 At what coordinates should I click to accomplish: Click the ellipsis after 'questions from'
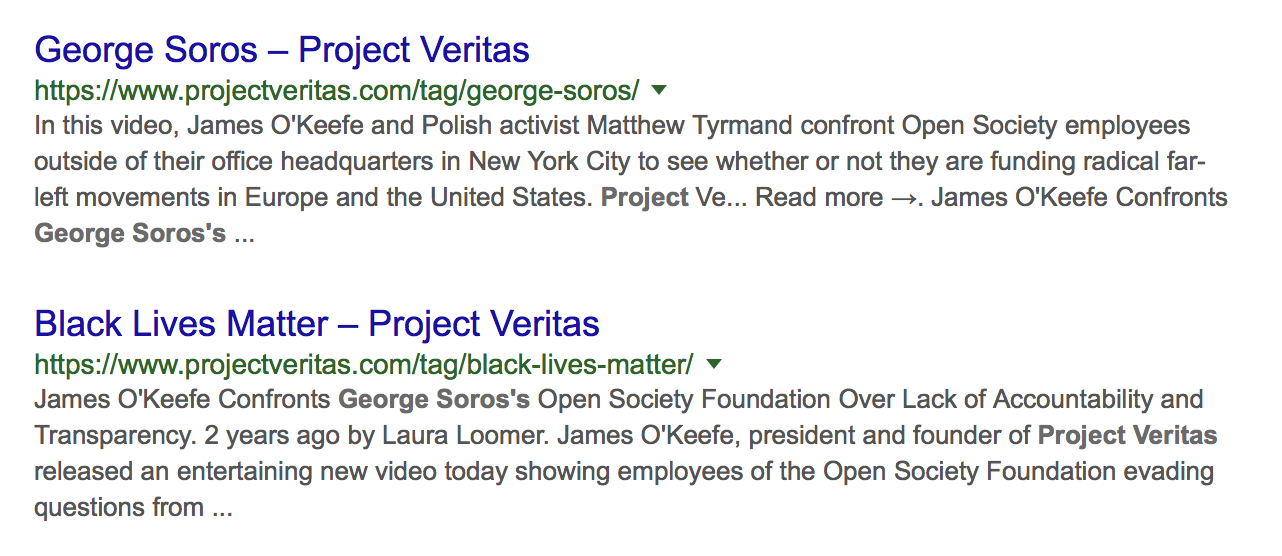pos(221,508)
